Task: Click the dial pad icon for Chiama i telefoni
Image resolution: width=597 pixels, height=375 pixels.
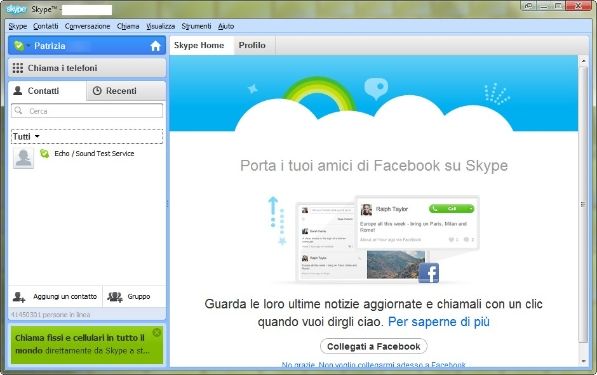Action: click(18, 68)
